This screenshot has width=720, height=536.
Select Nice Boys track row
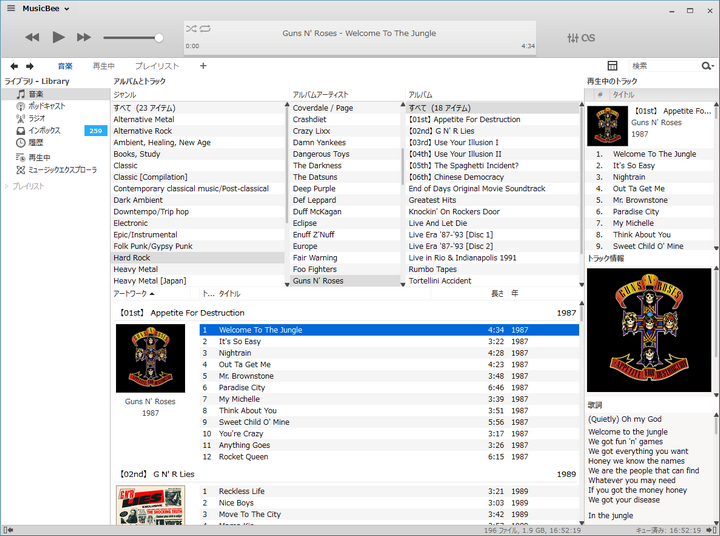click(389, 503)
